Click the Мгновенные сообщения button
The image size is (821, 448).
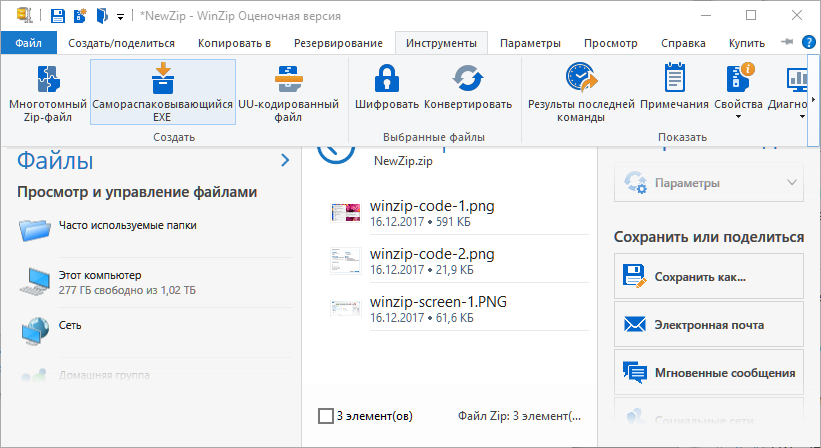coord(708,372)
